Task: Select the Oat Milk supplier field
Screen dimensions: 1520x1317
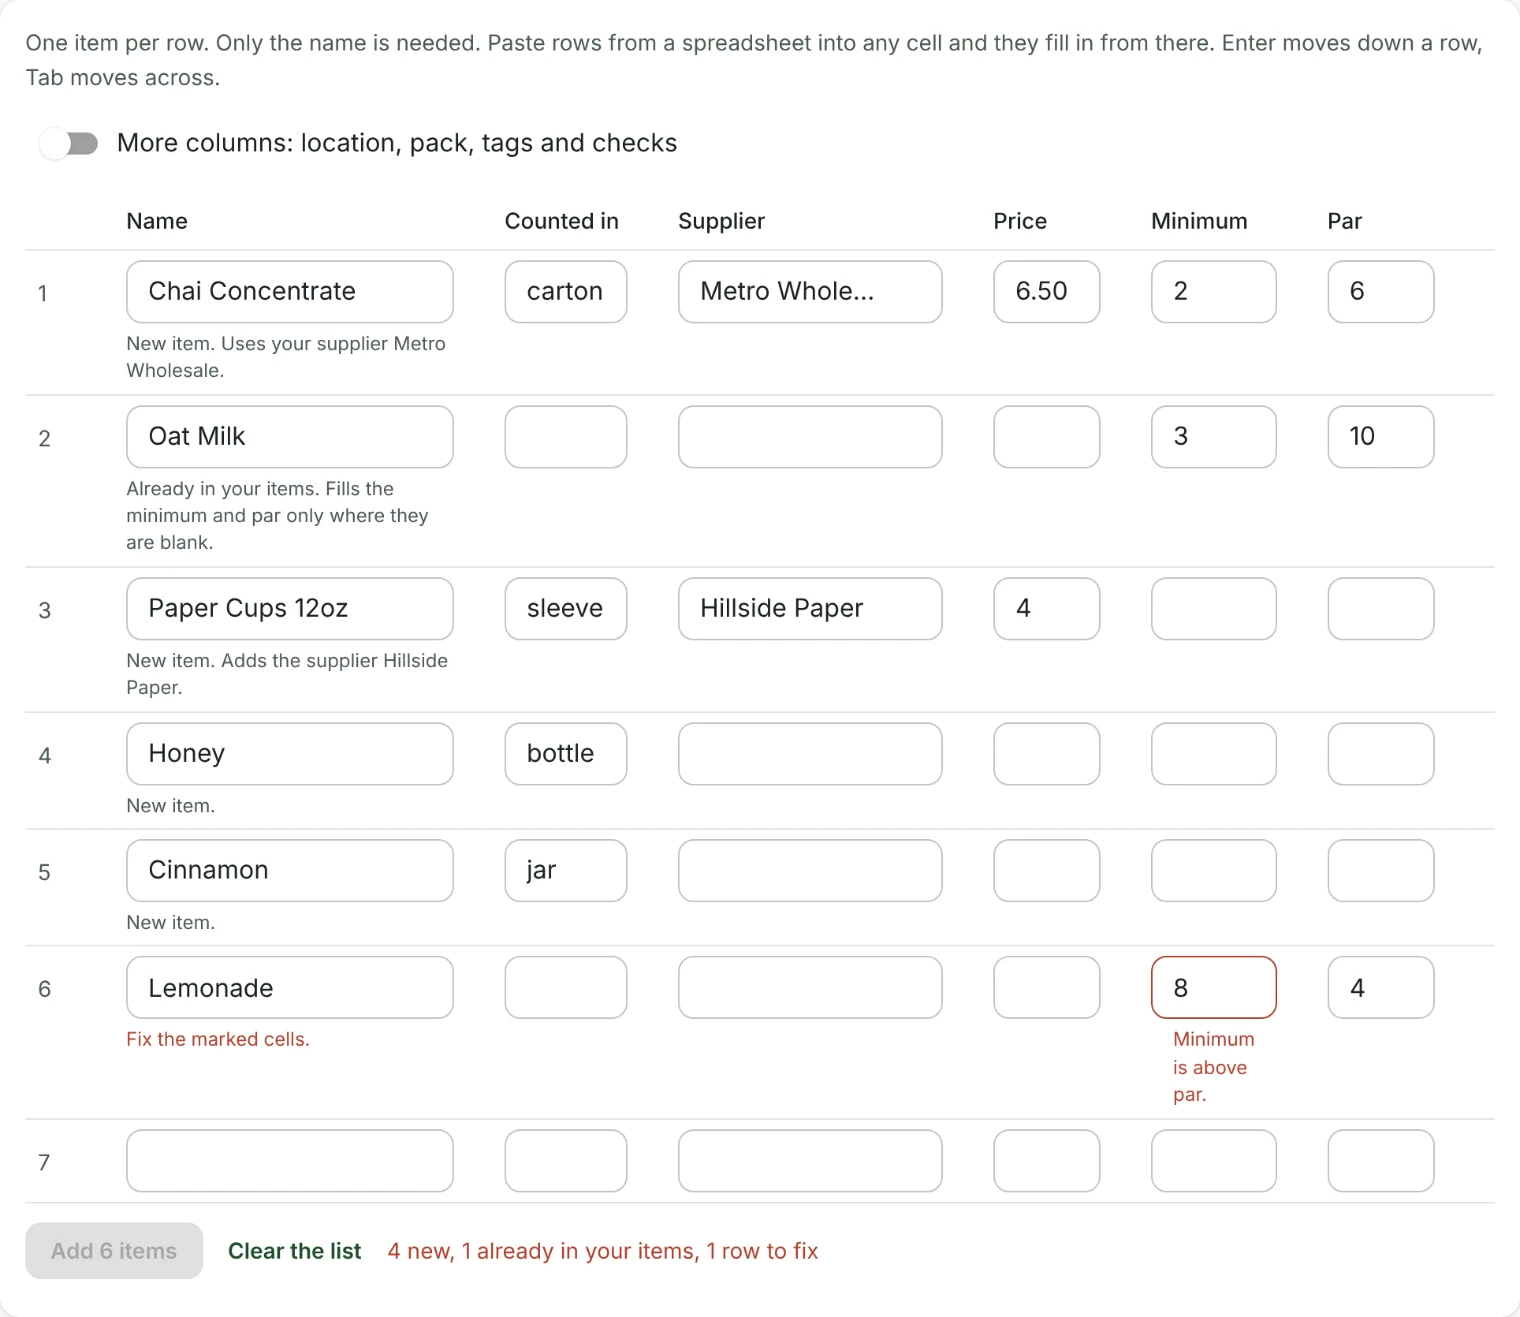Action: [x=810, y=437]
